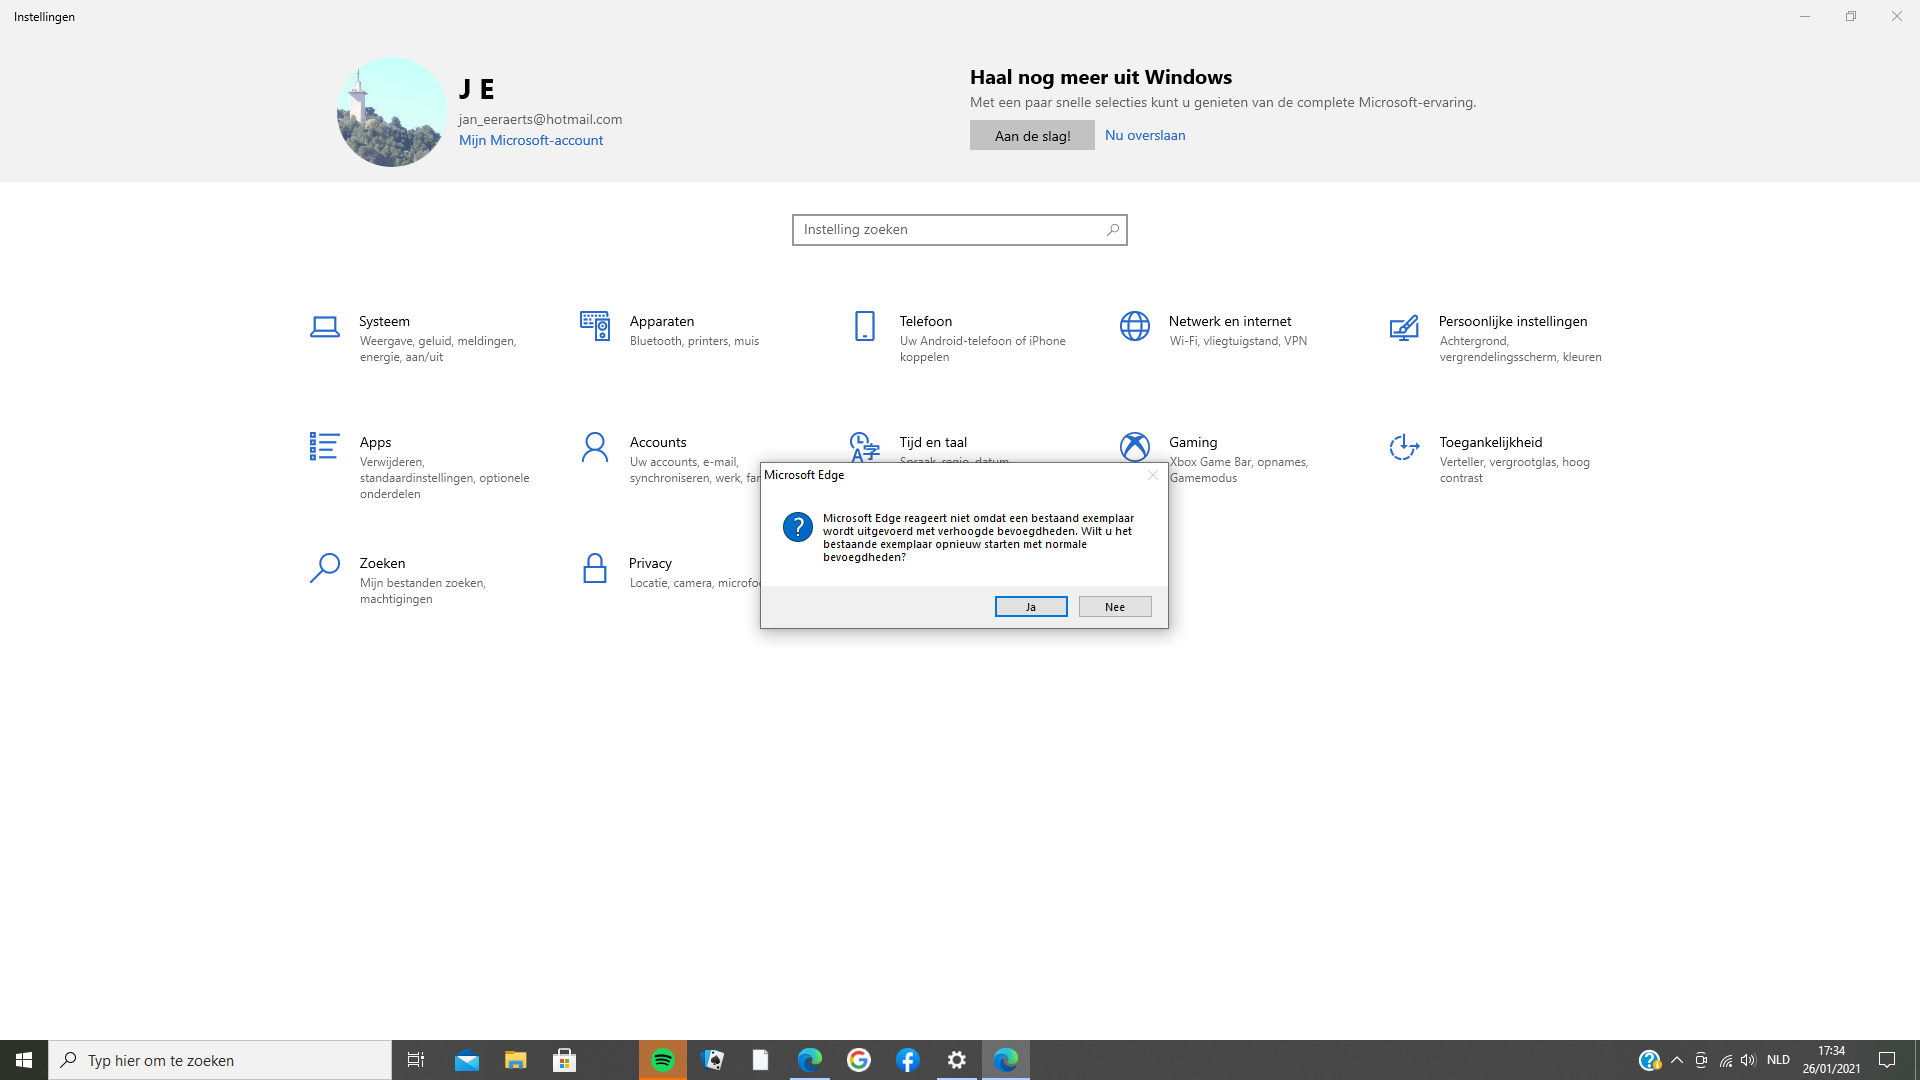The height and width of the screenshot is (1080, 1920).
Task: Open the Gaming Xbox icon
Action: click(x=1135, y=446)
